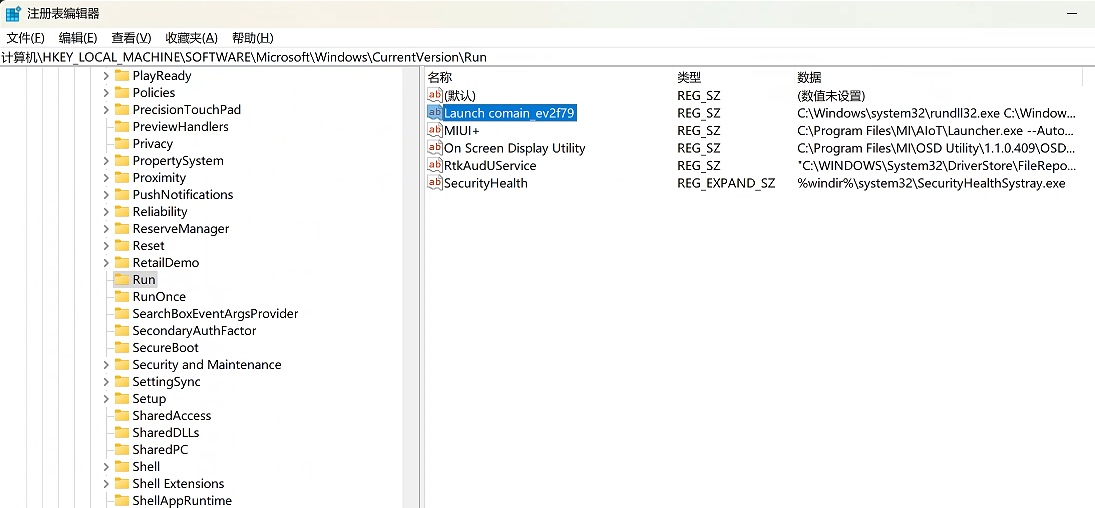Click the string icon next to MIUI+
Screen dimensions: 1095x508
tap(434, 130)
